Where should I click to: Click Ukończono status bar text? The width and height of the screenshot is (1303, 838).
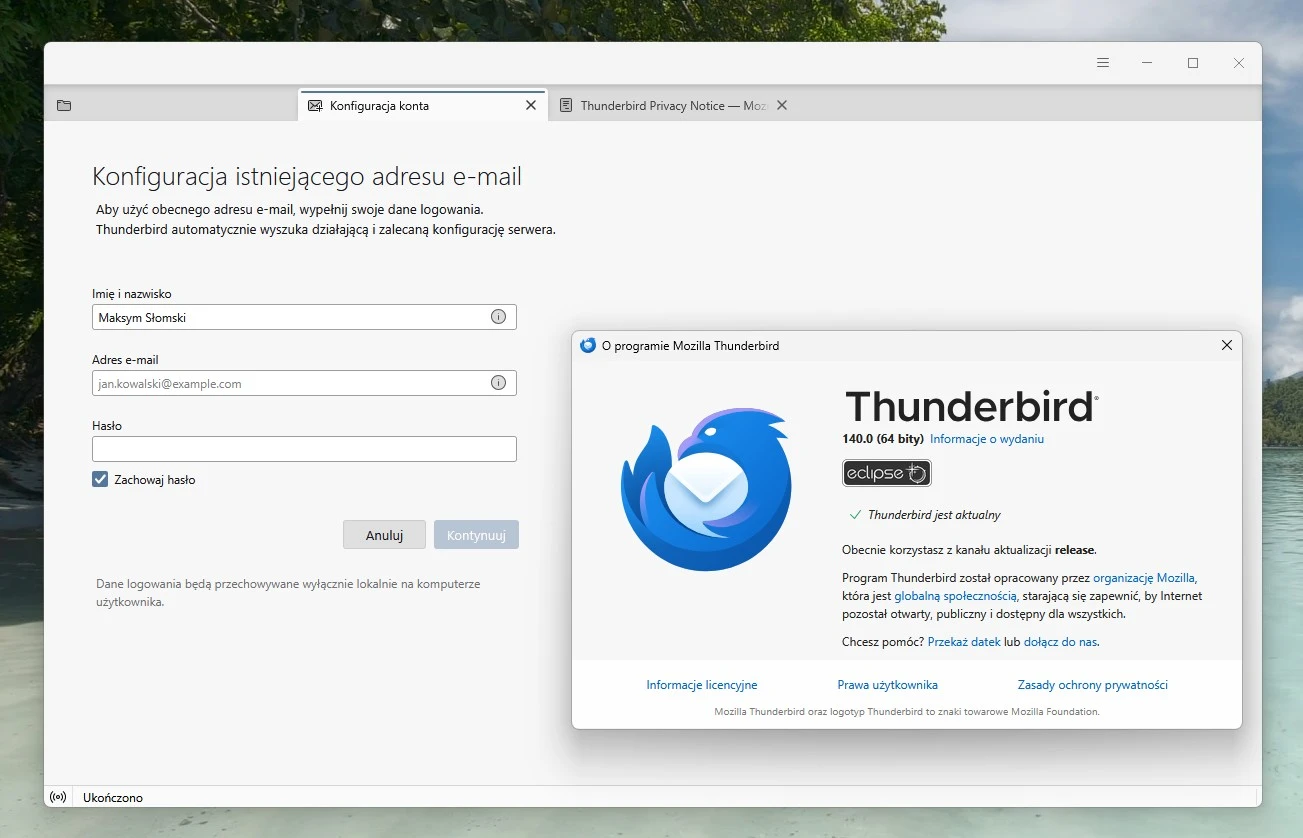coord(113,798)
